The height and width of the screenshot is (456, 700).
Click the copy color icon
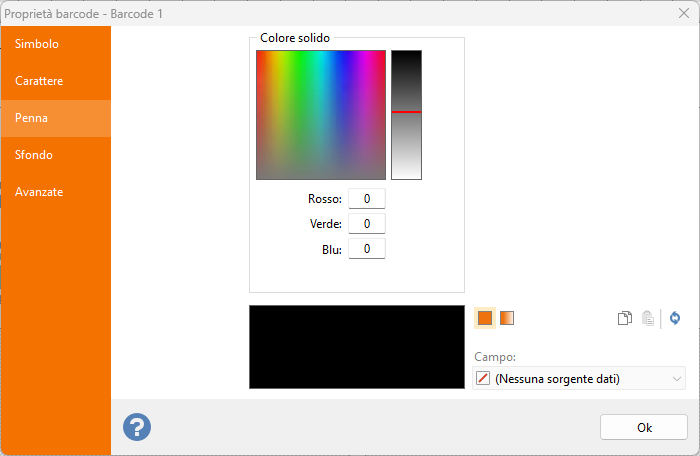625,318
